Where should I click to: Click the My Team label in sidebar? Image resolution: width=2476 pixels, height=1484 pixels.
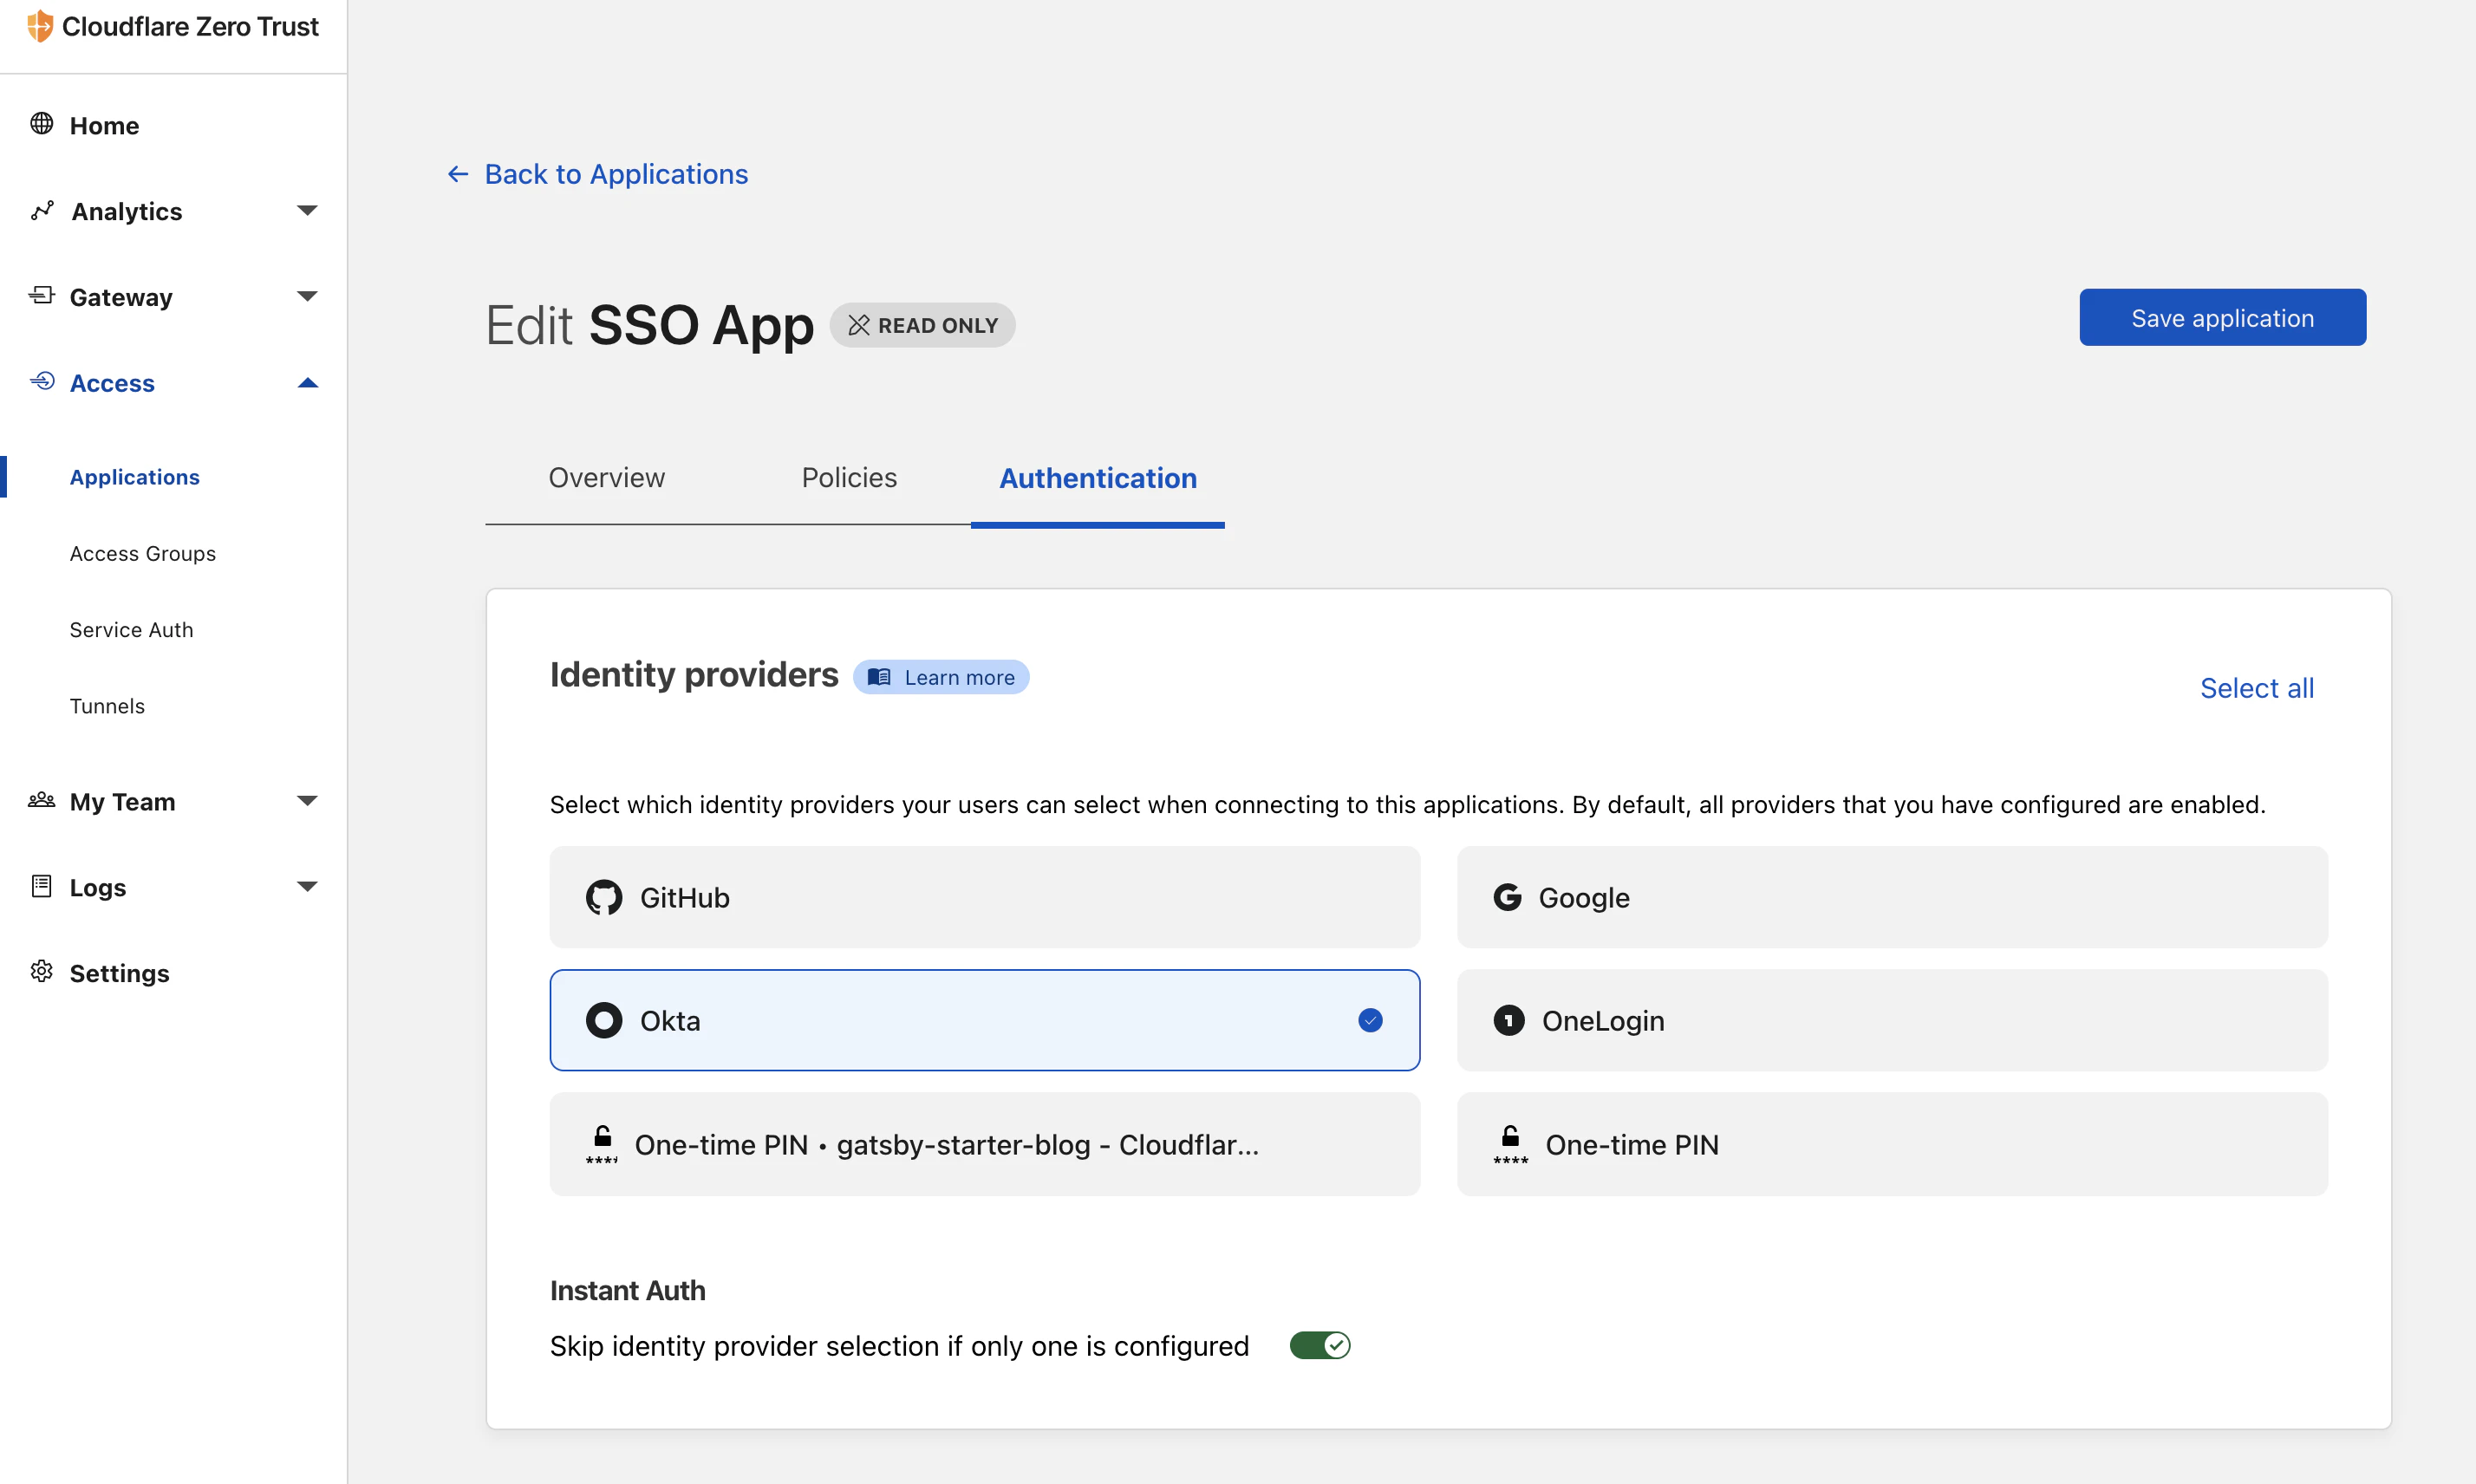(122, 802)
